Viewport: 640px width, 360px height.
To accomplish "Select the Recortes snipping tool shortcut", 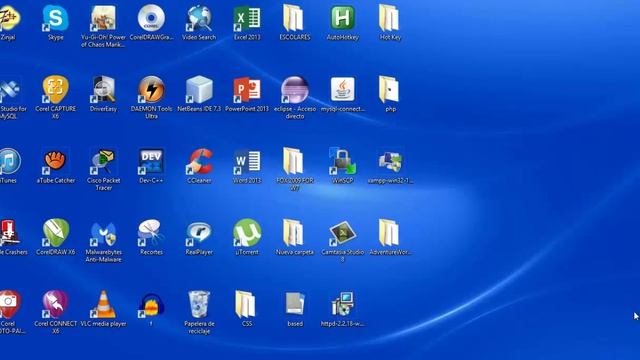I will pos(151,233).
